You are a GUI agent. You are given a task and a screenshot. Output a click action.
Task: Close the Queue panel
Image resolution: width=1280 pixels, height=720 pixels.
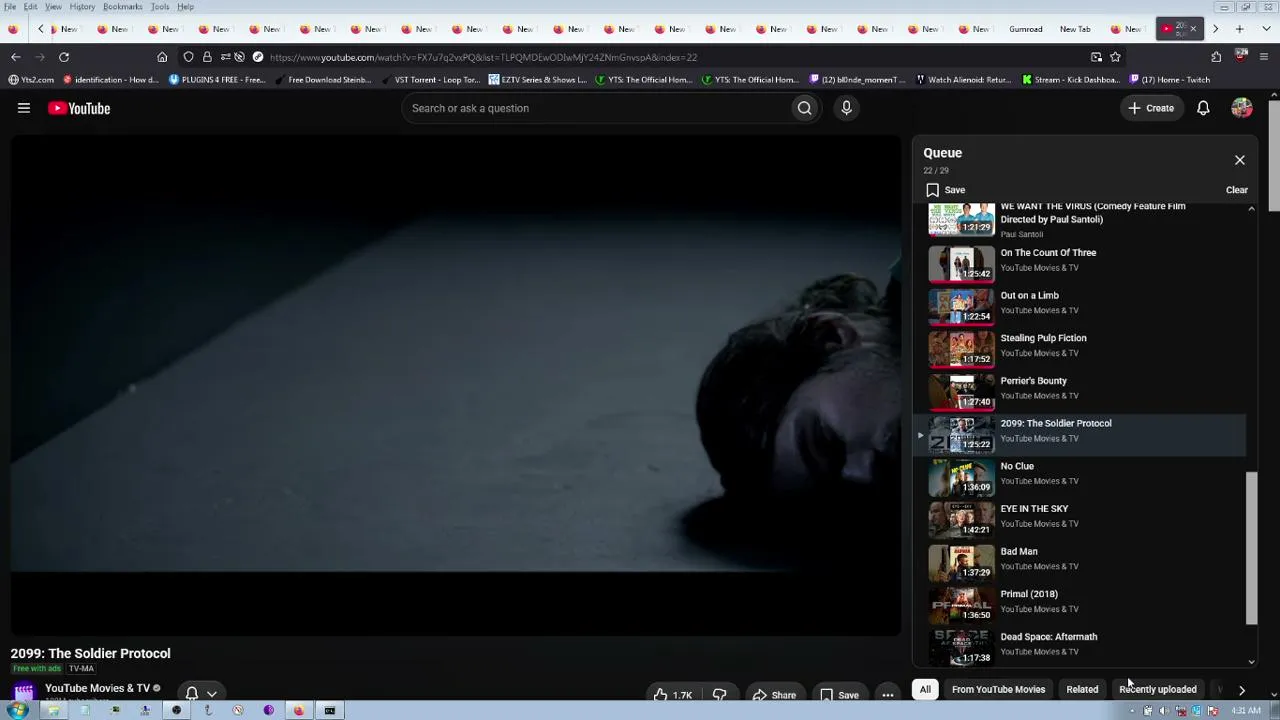[x=1240, y=160]
